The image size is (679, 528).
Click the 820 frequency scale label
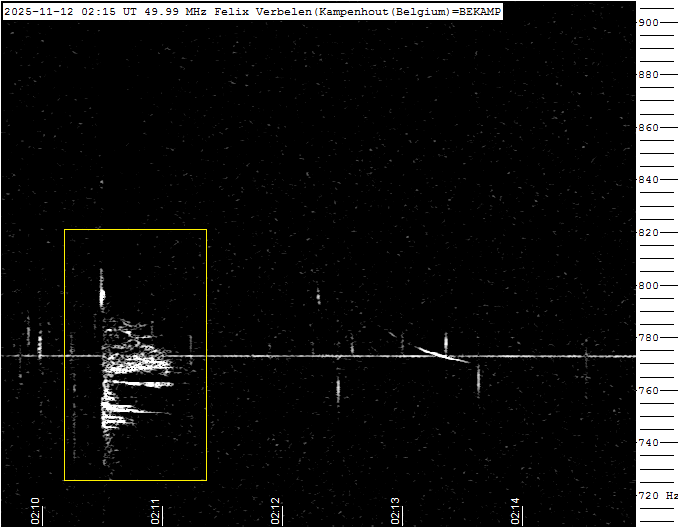coord(648,233)
